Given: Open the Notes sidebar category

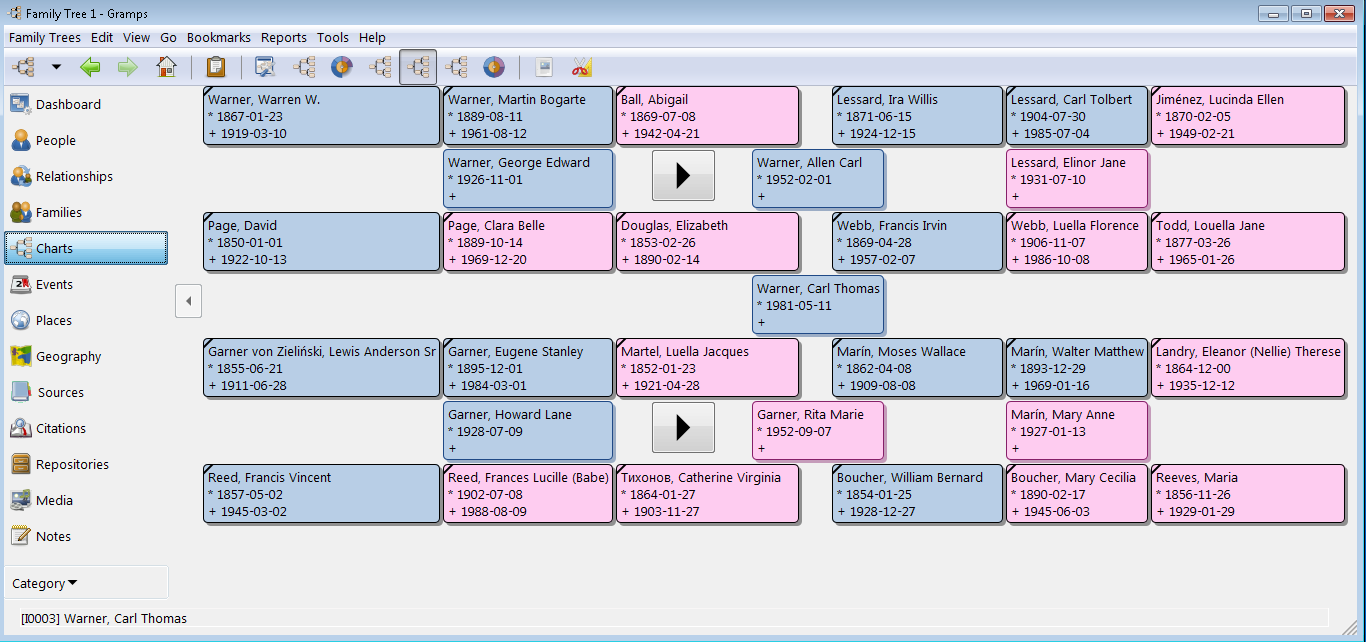Looking at the screenshot, I should click(x=86, y=536).
